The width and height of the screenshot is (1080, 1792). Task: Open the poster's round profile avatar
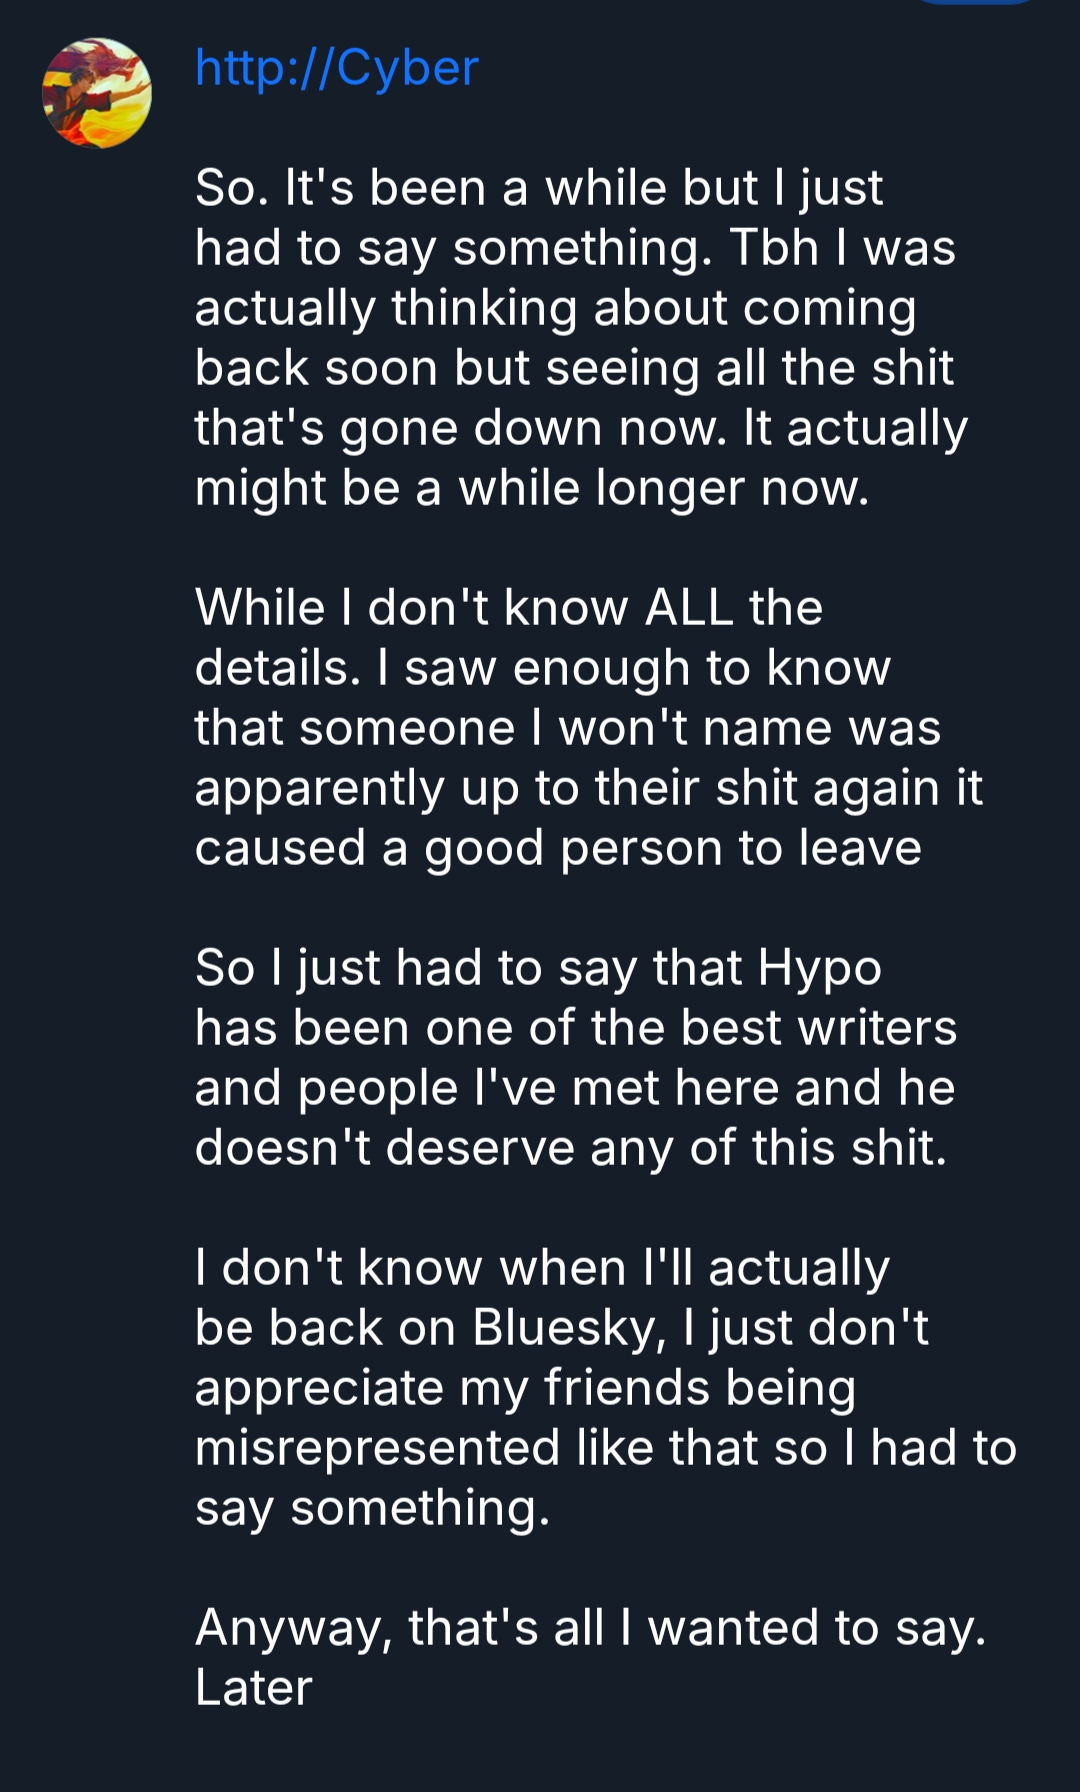coord(97,93)
